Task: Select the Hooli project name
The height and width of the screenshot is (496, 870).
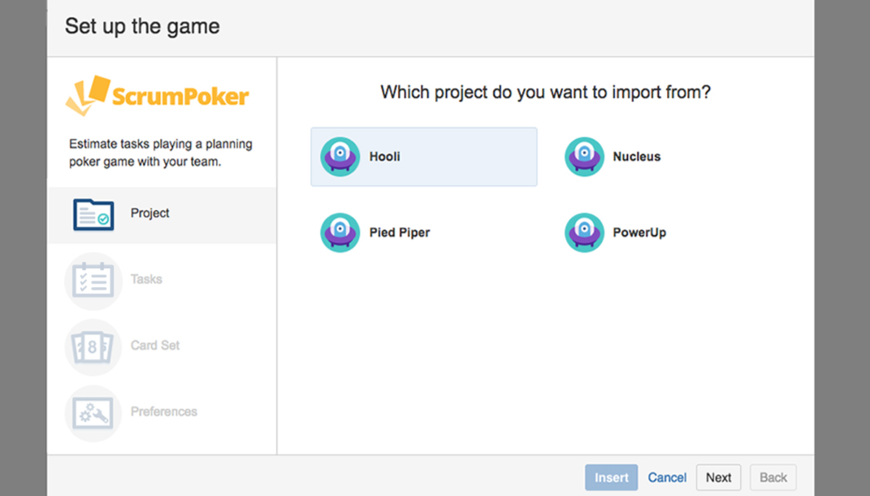Action: click(x=385, y=157)
